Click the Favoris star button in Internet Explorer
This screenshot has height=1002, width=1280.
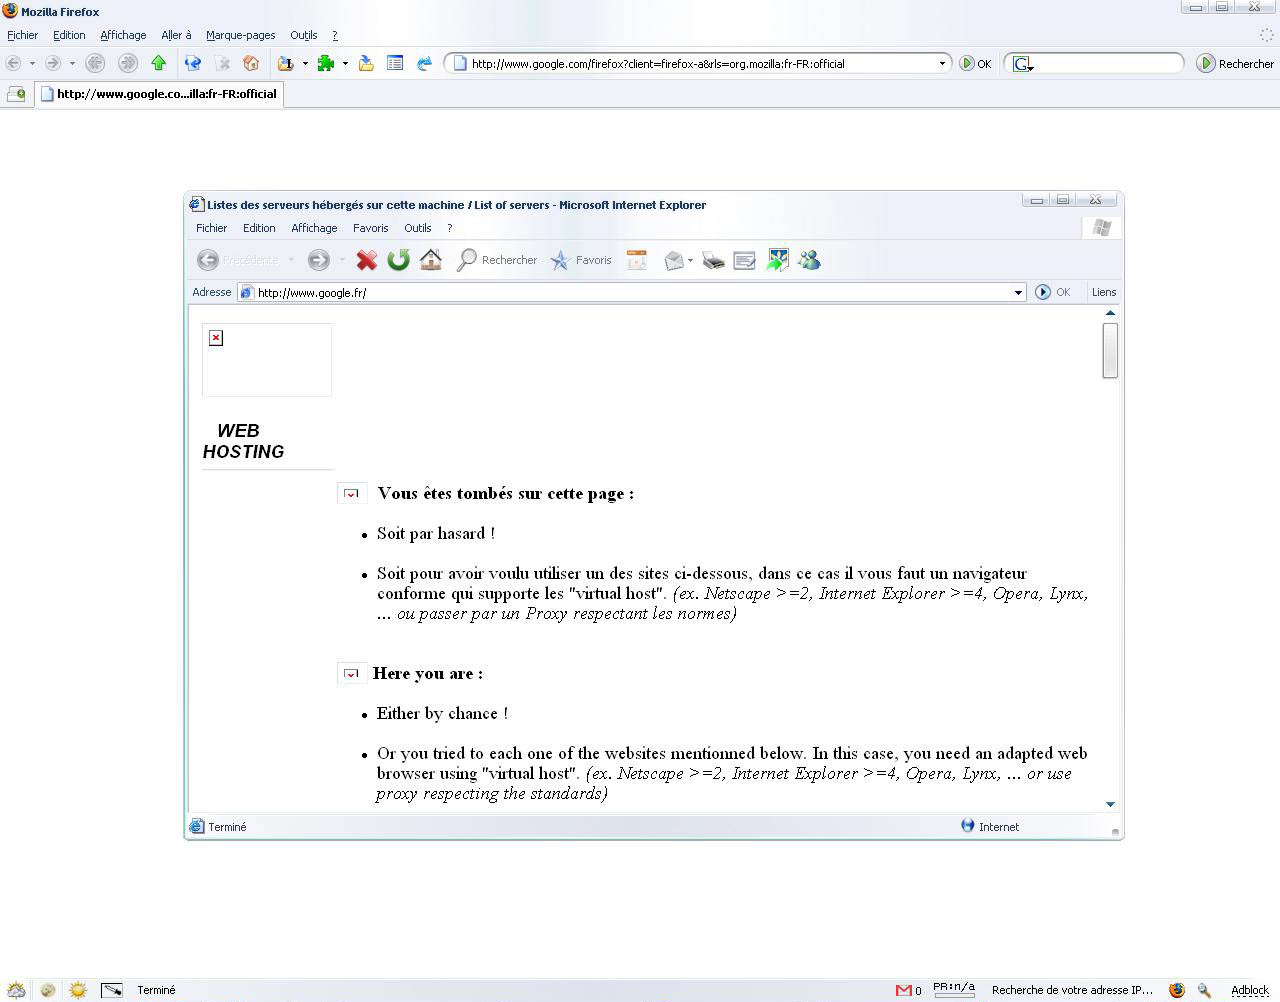pos(581,260)
